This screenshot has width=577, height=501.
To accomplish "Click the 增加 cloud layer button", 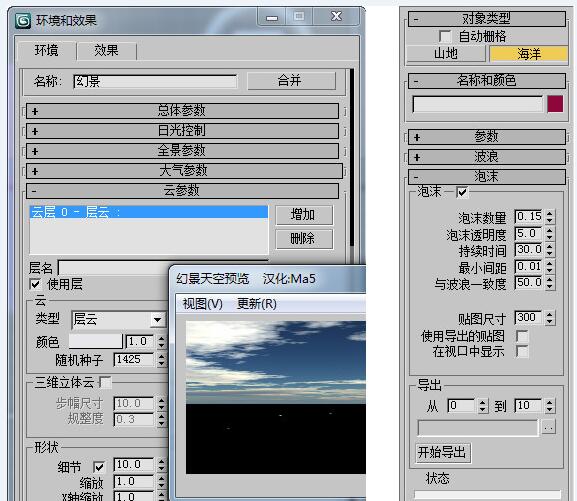I will click(x=304, y=215).
